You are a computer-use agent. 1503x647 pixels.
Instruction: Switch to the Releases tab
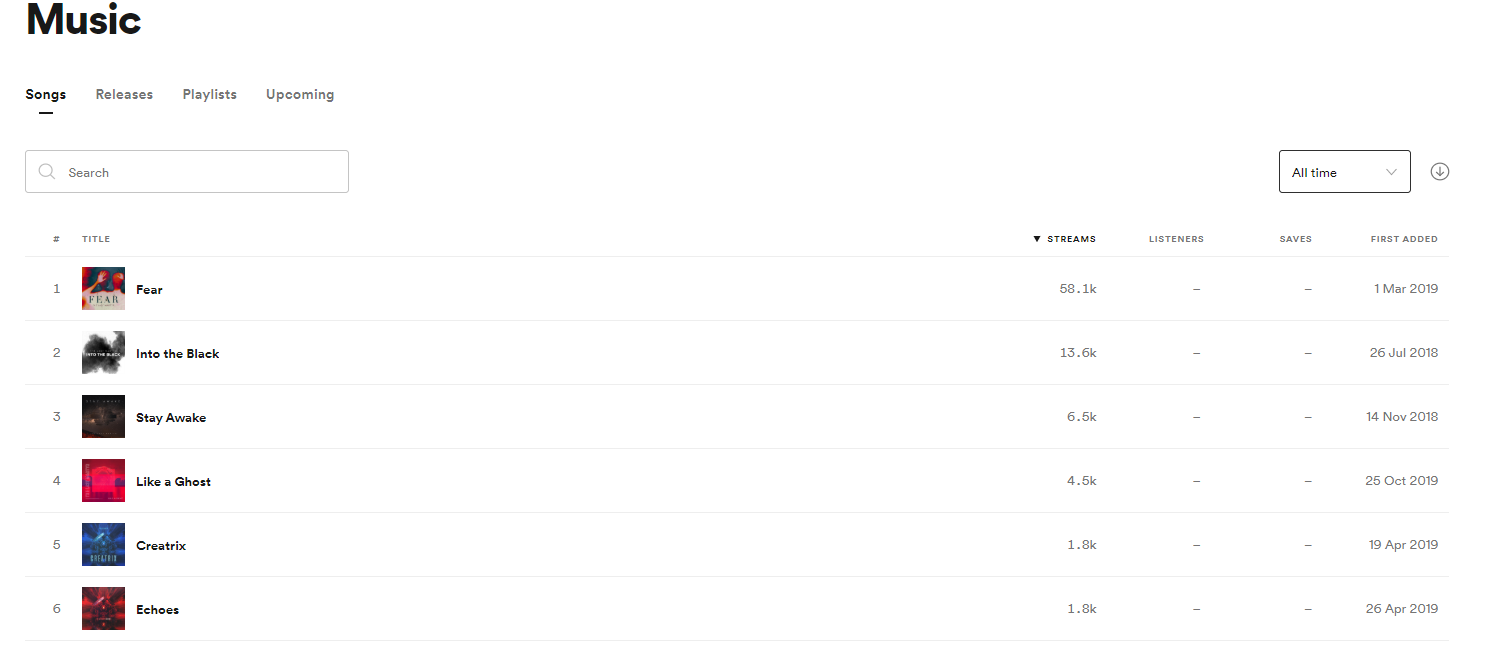tap(124, 94)
